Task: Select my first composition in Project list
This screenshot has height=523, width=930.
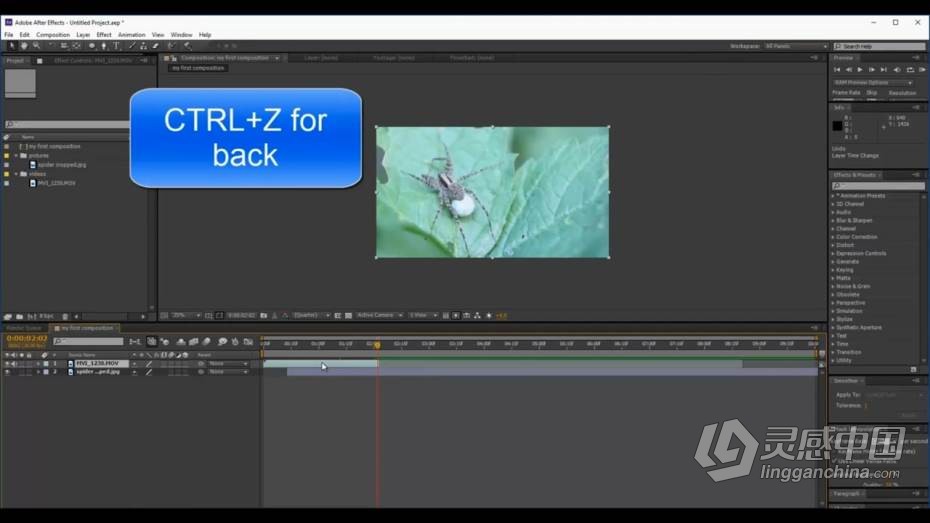Action: pos(55,146)
